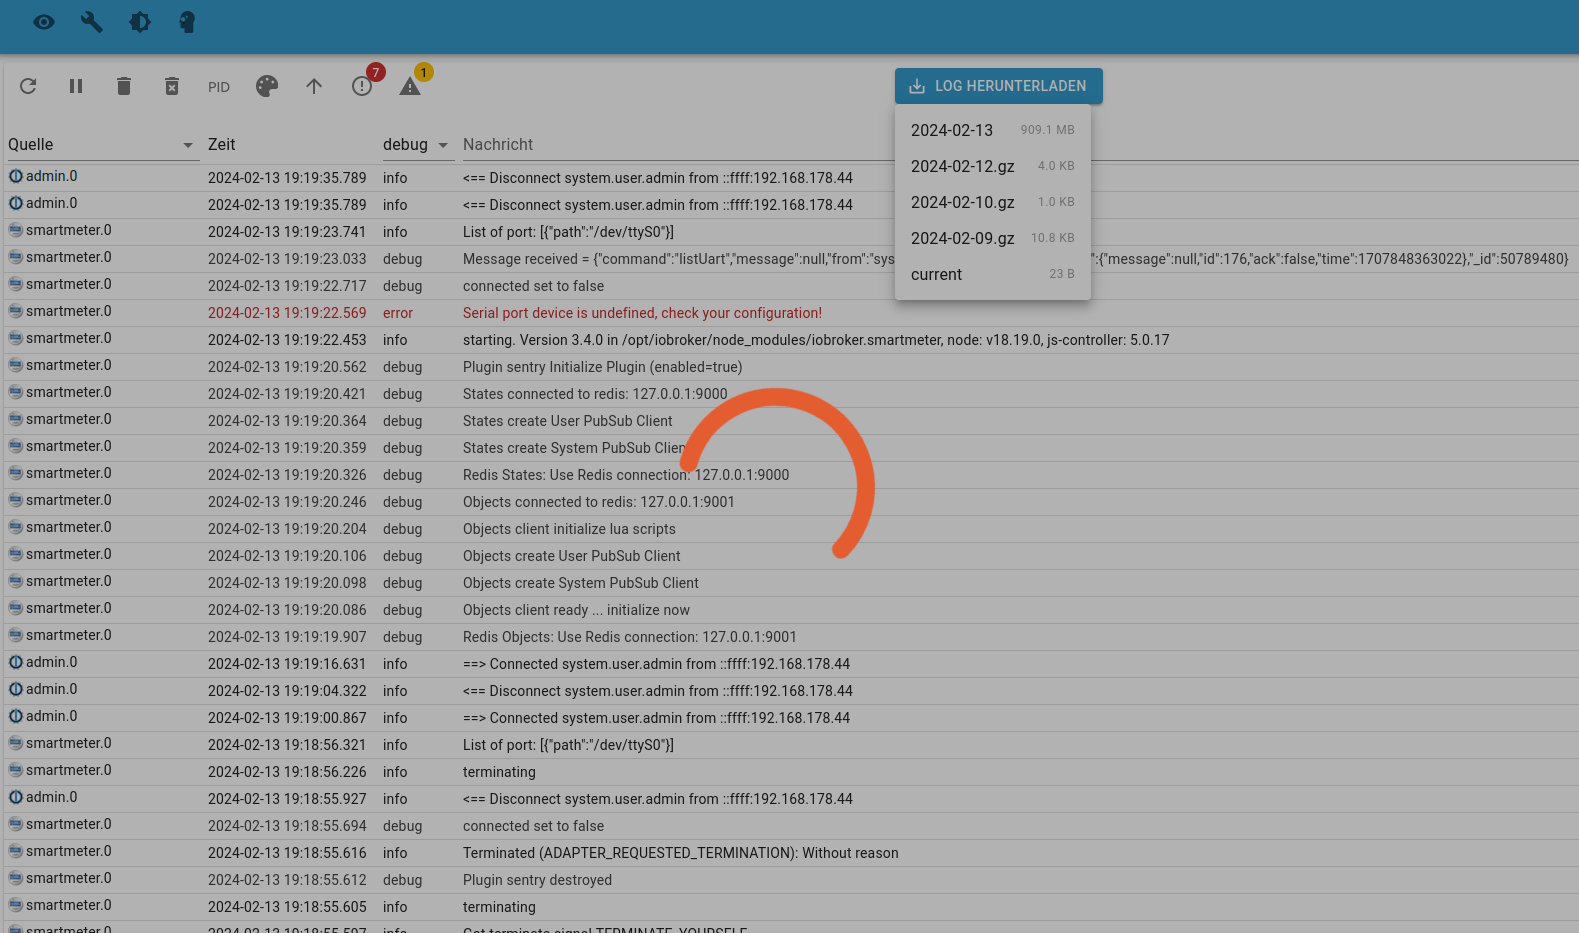Screen dimensions: 1579x933
Task: Click smartmeter.0 icon in the 19:19:19.907 row
Action: (16, 635)
